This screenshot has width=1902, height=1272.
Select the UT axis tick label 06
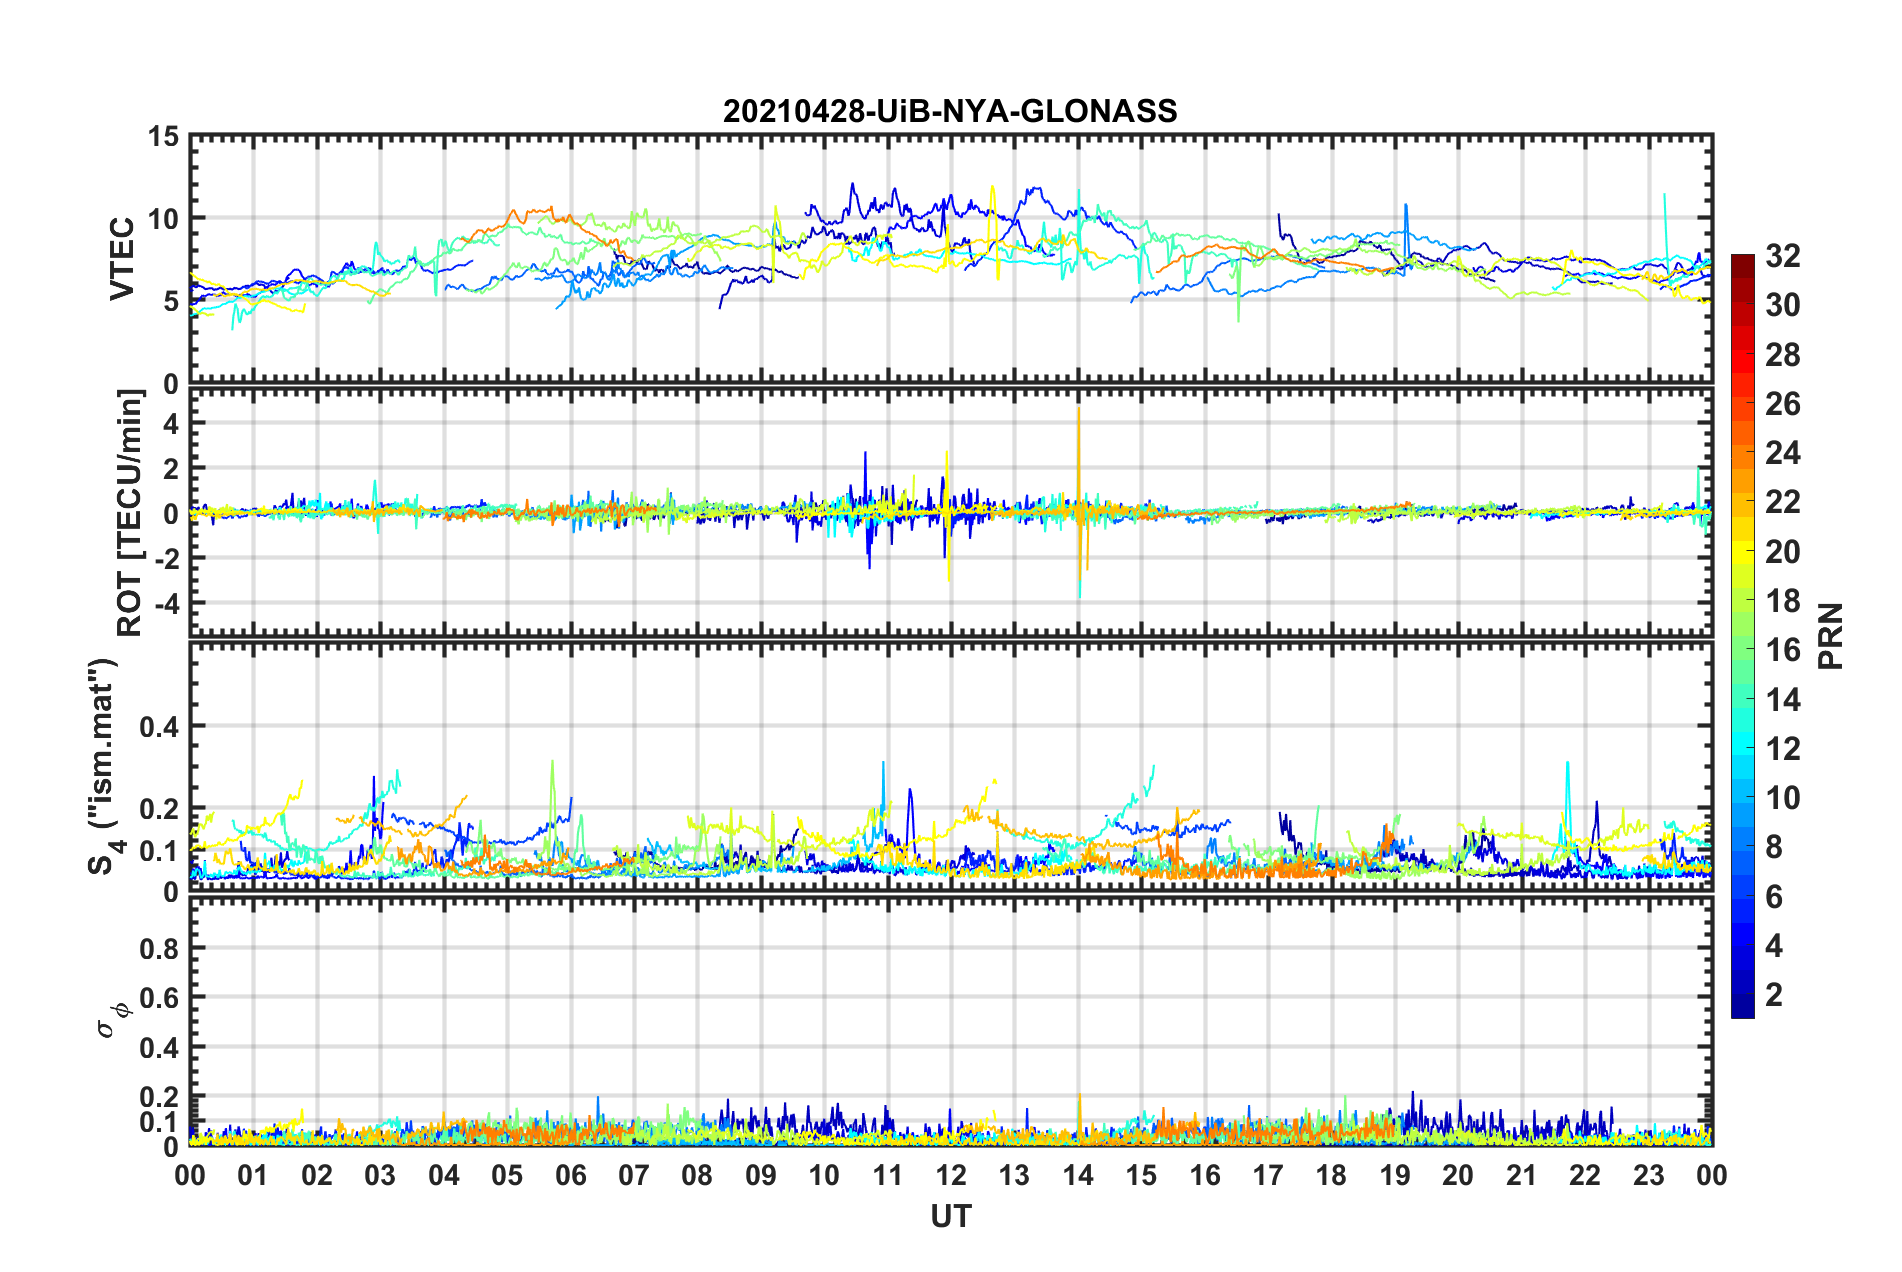coord(571,1175)
